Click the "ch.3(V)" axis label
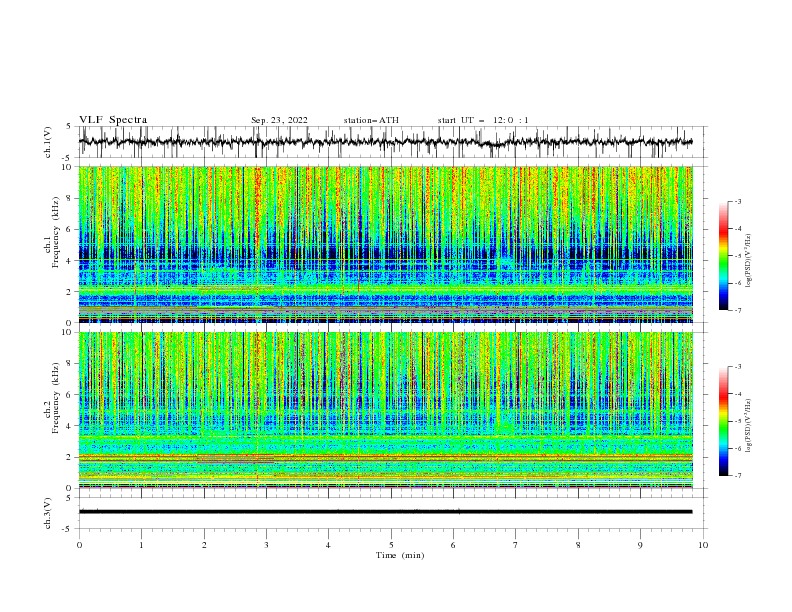Image resolution: width=792 pixels, height=612 pixels. (48, 513)
